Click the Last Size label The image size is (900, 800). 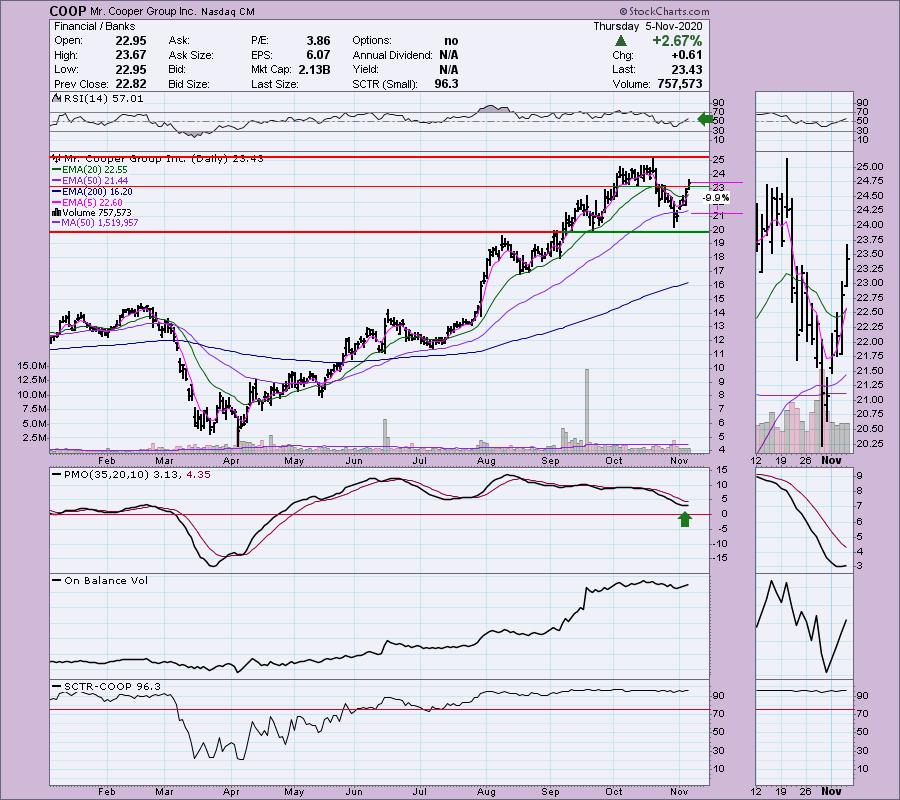[x=275, y=84]
